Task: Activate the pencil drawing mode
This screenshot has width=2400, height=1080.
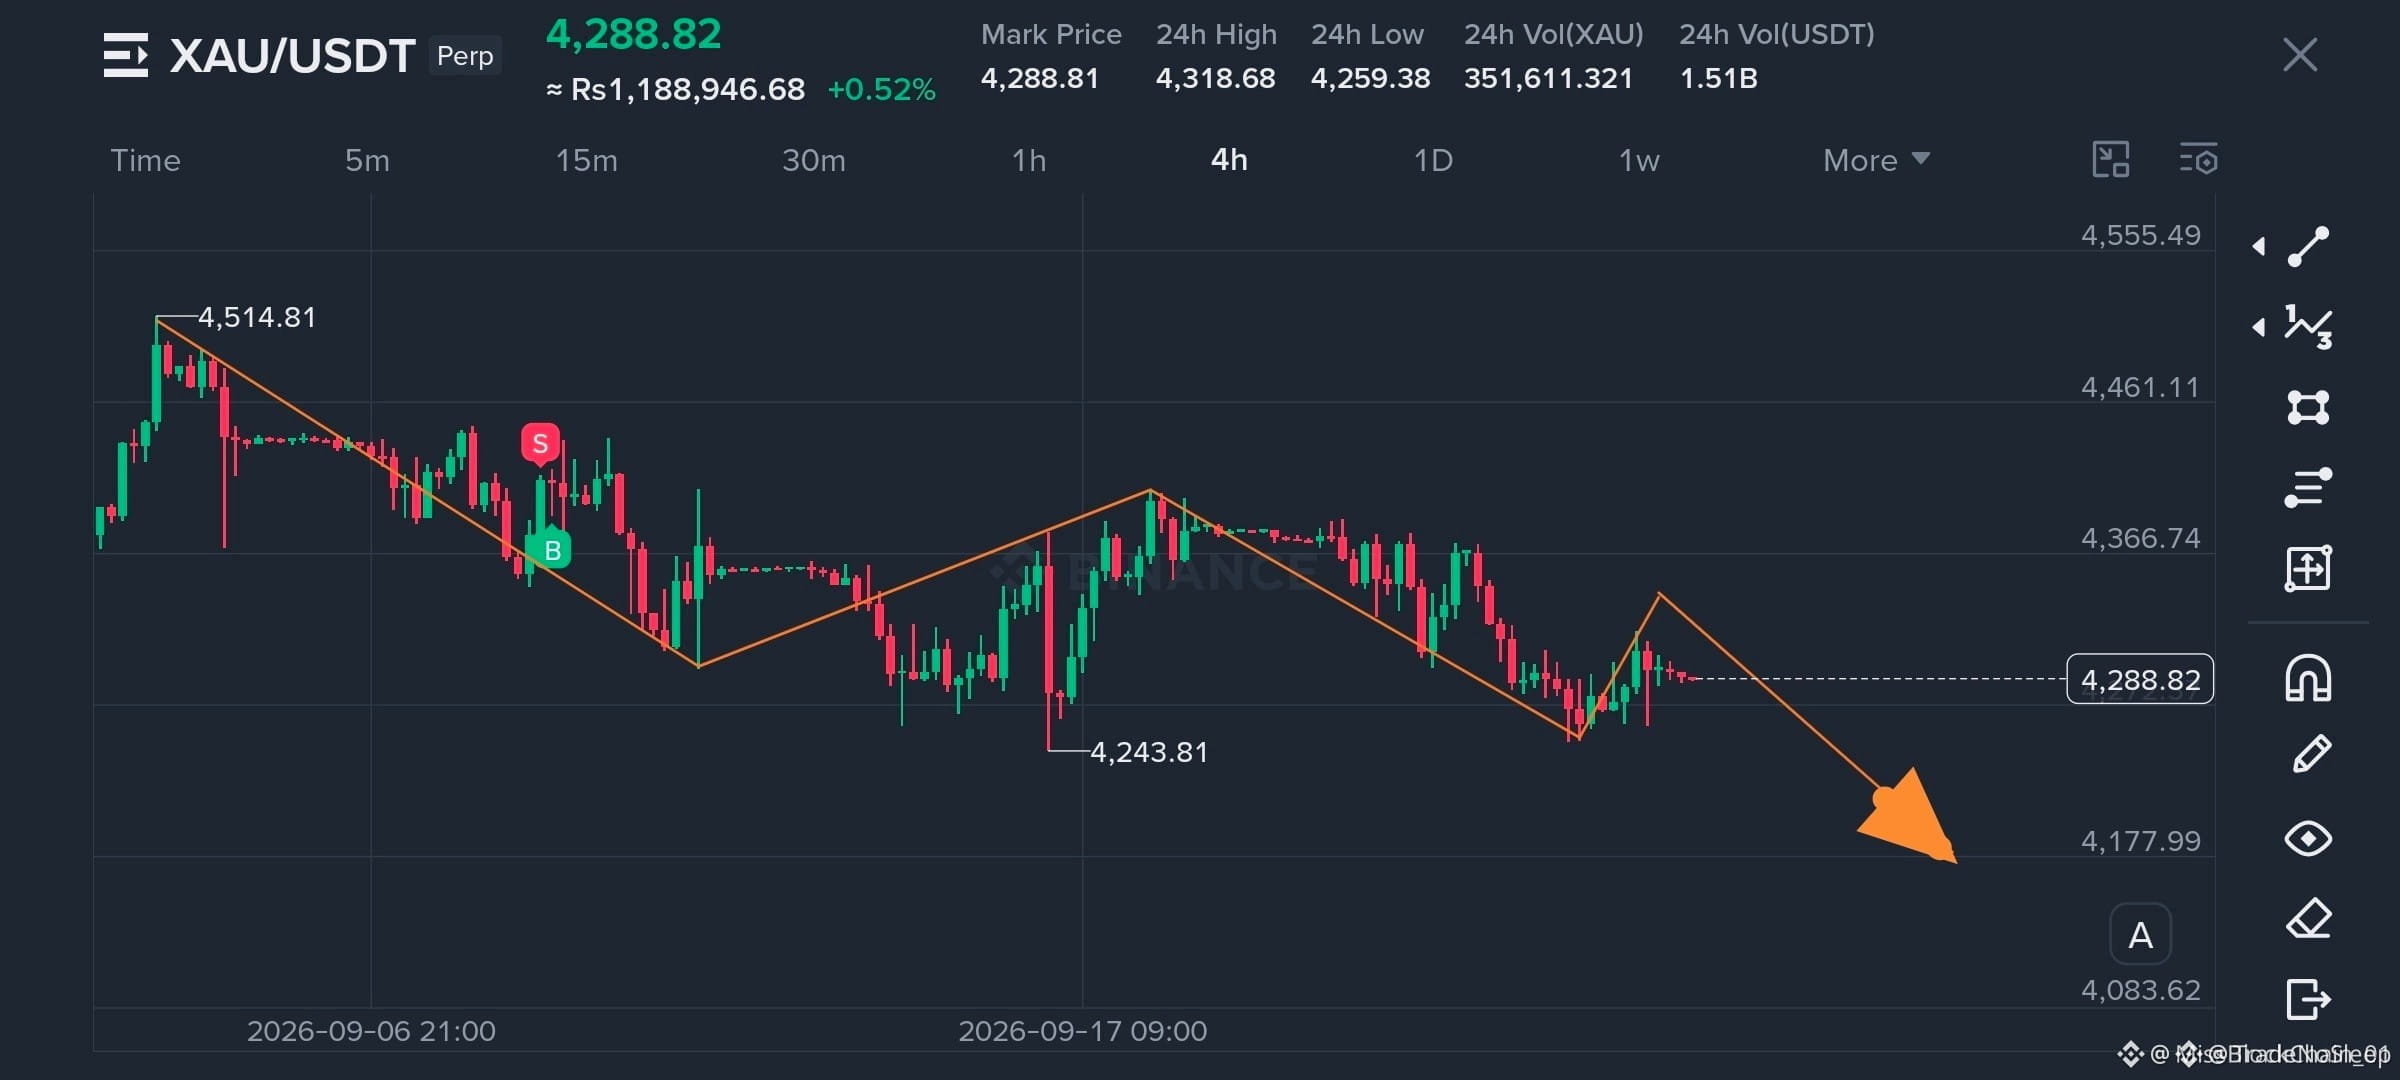Action: 2310,755
